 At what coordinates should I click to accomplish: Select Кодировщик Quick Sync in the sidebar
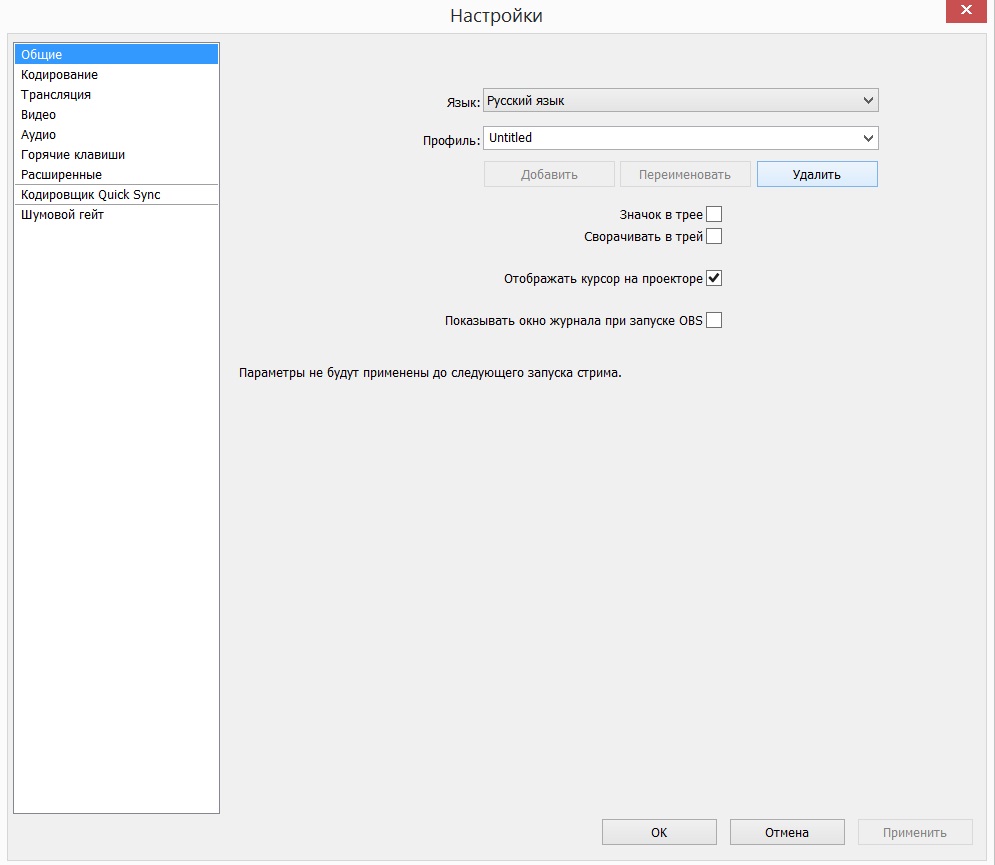(90, 195)
